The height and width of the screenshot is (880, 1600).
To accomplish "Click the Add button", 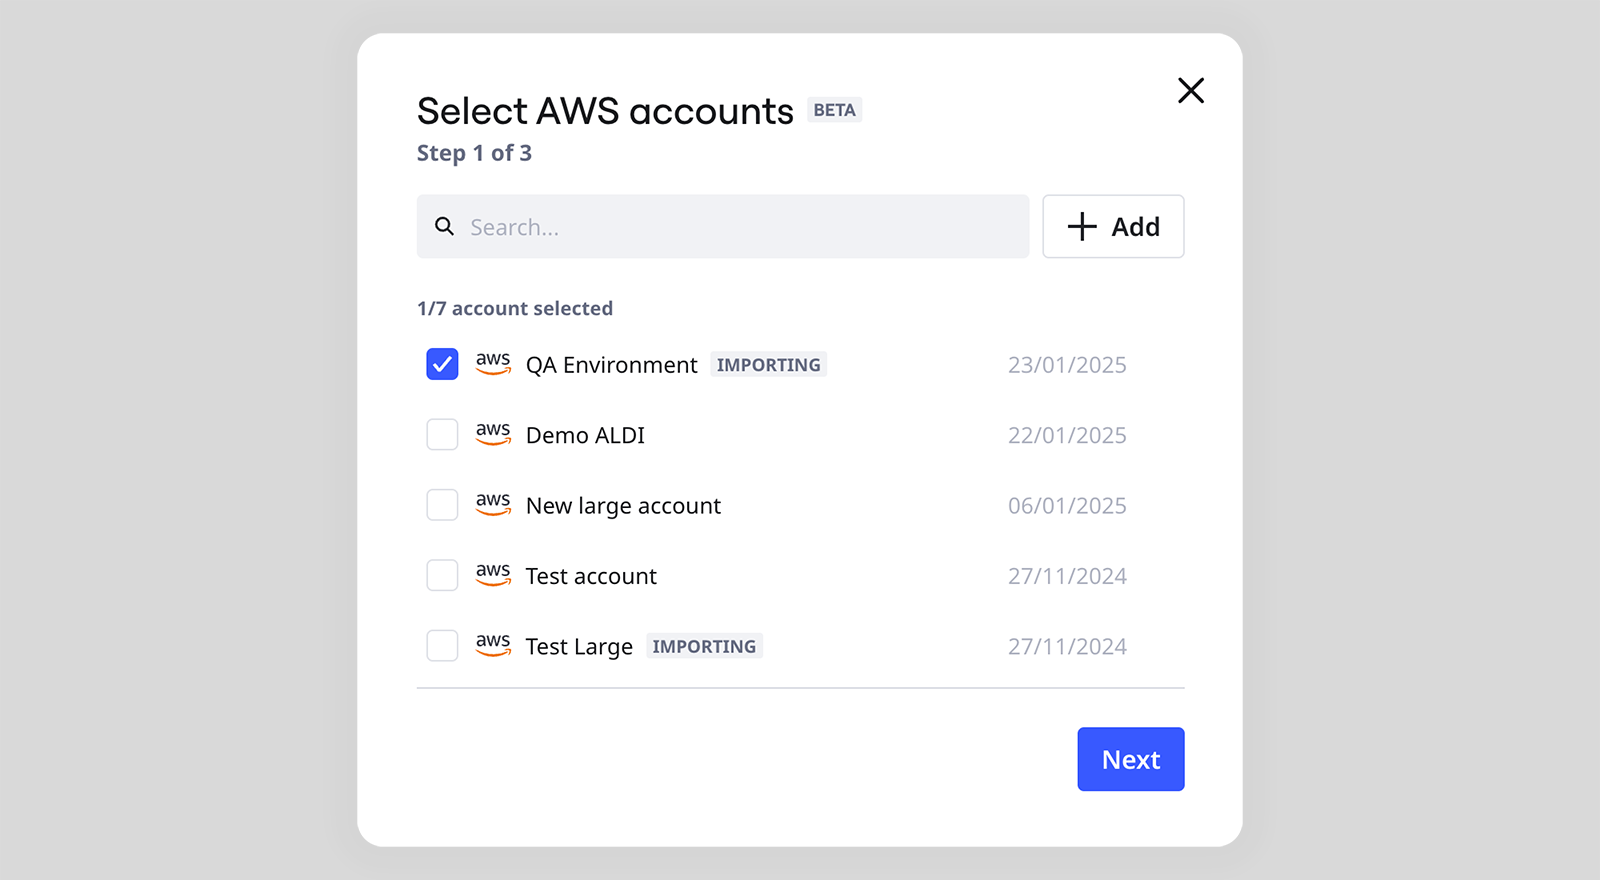I will (1113, 226).
